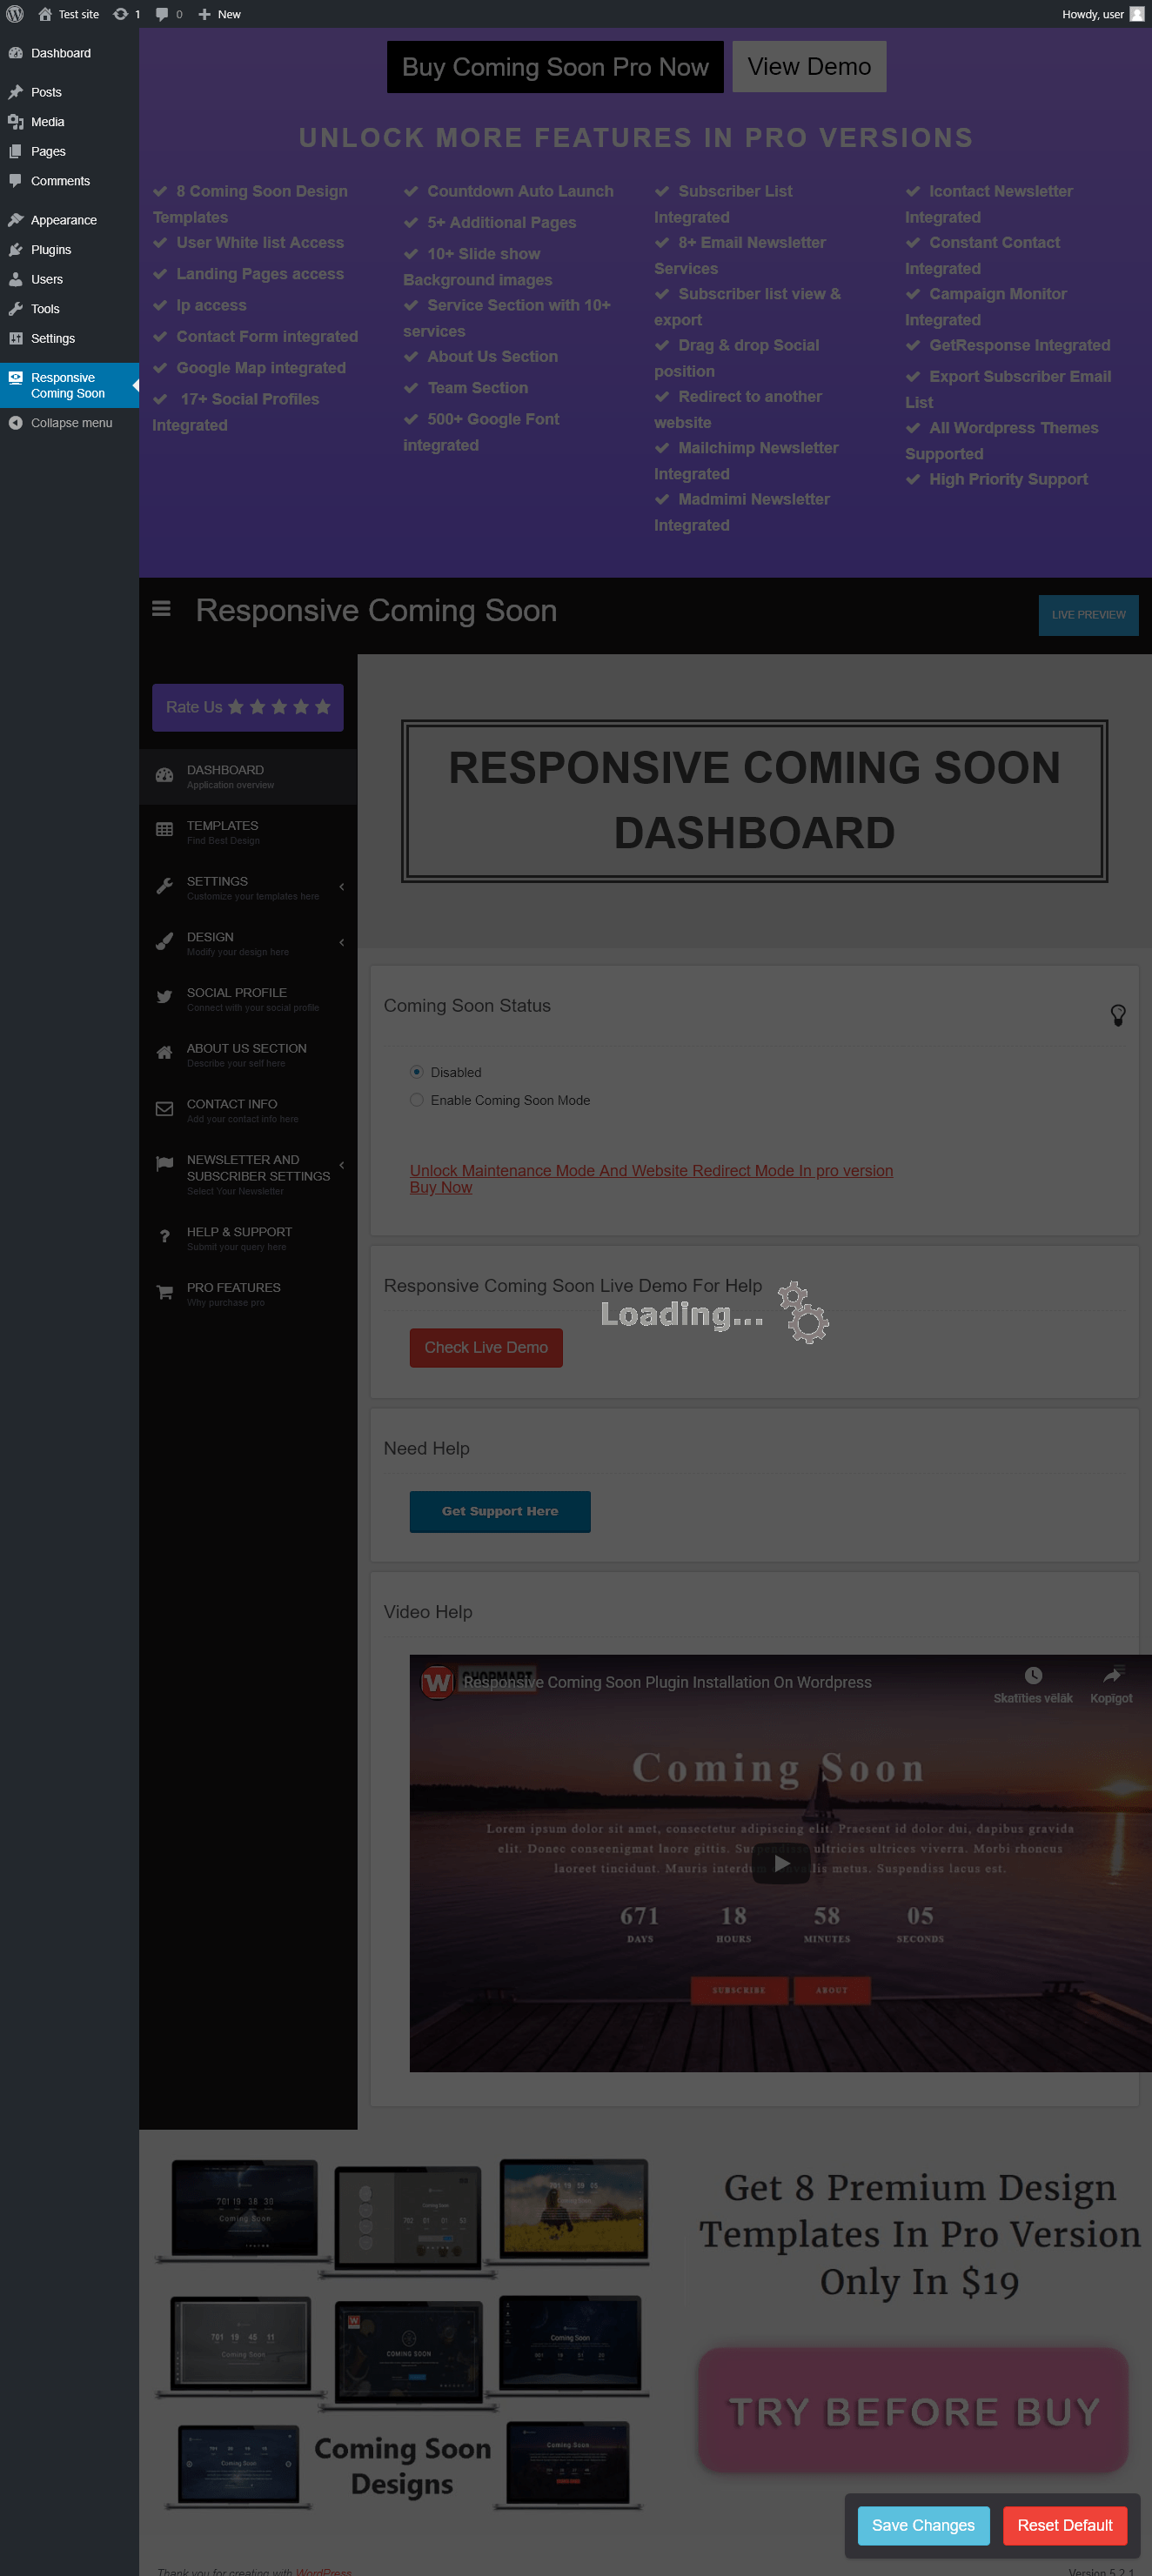Click the Pages icon in sidebar

15,151
